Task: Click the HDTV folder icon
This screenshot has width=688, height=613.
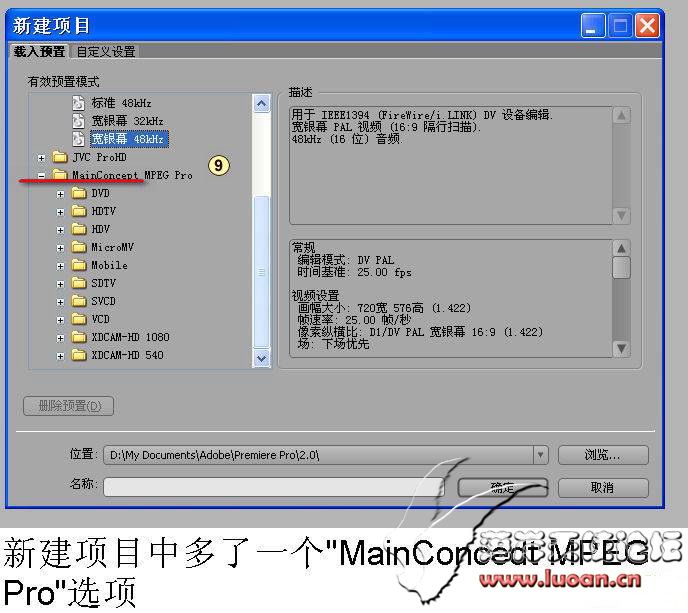Action: [x=79, y=211]
